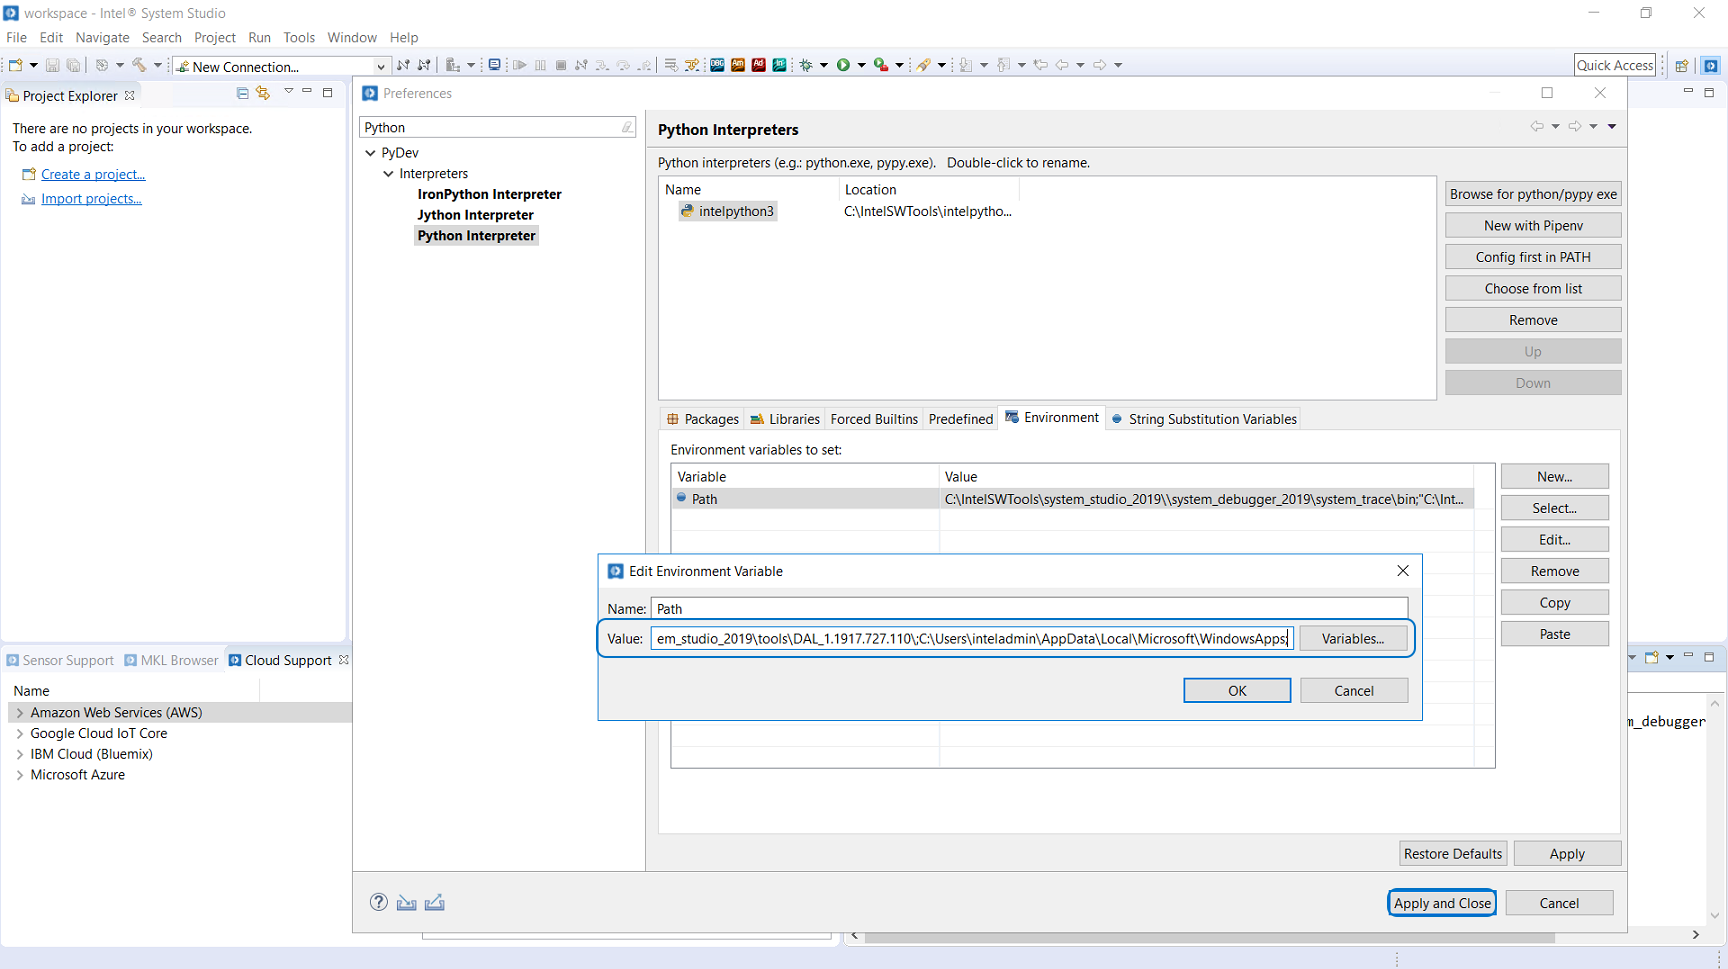Click Collapse All in Project Explorer
This screenshot has height=969, width=1728.
point(242,93)
